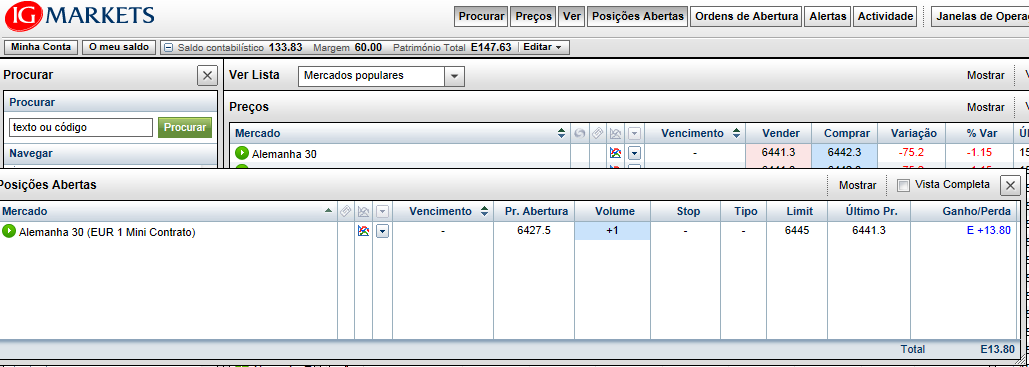Click the texto ou código search field
The image size is (1029, 367).
[81, 127]
